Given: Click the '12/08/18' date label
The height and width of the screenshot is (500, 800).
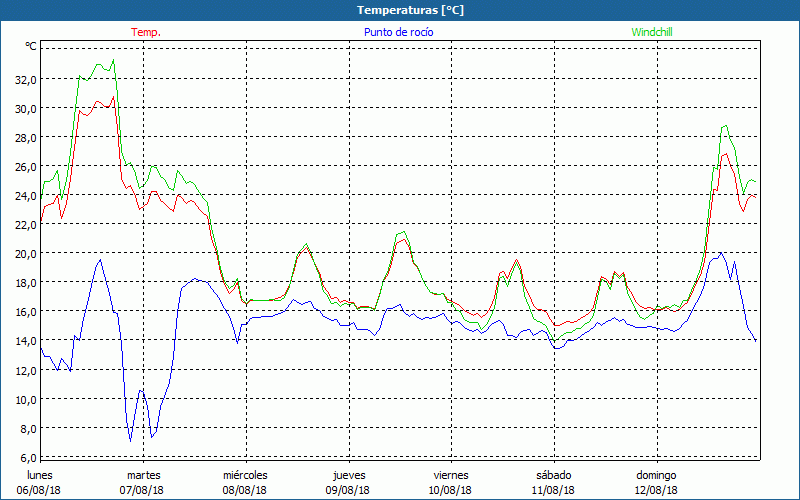Looking at the screenshot, I should (656, 490).
